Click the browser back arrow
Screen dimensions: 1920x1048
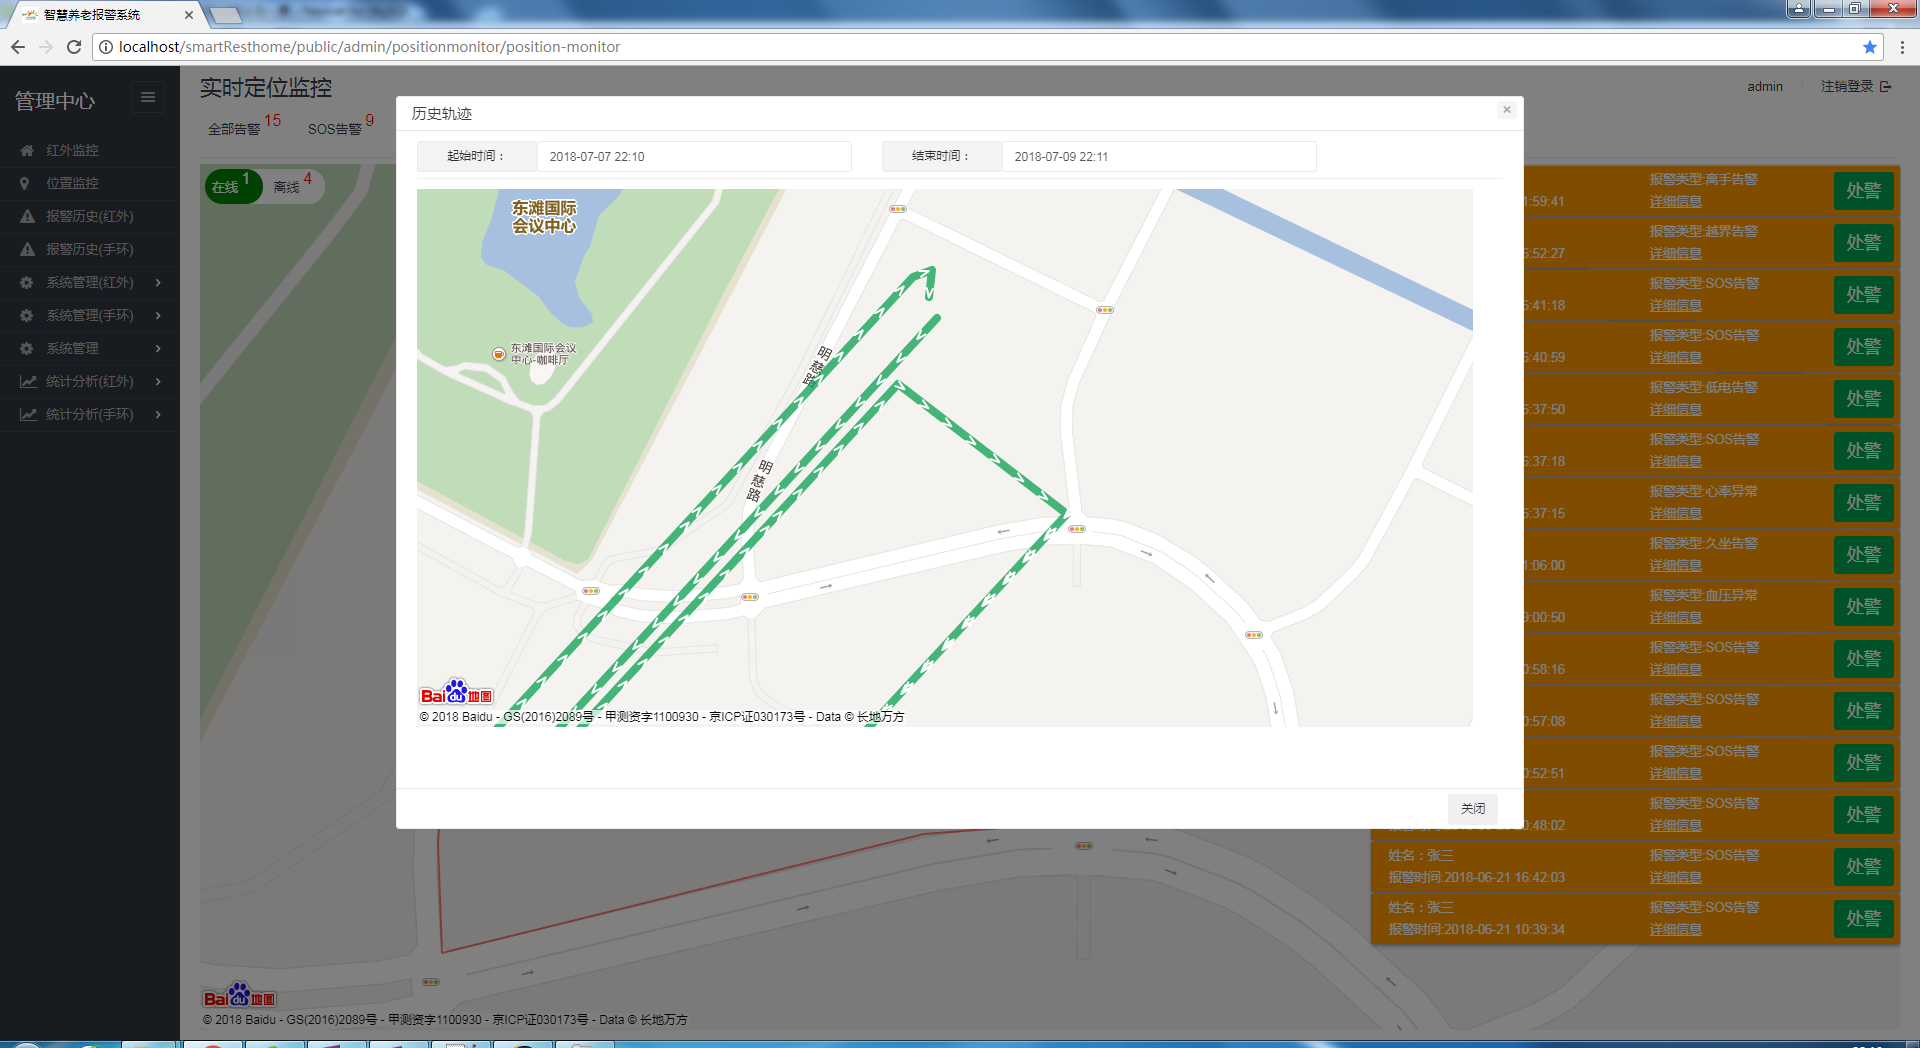18,47
